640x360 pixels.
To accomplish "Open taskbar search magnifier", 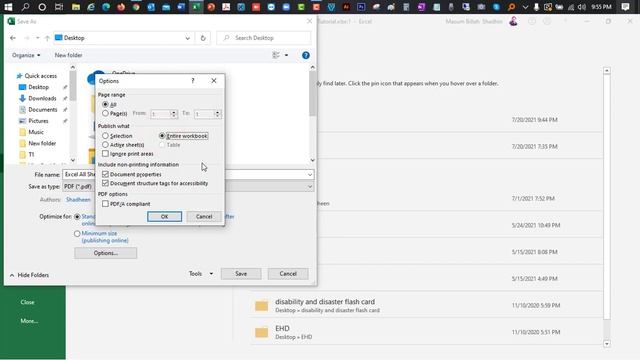I will [25, 7].
